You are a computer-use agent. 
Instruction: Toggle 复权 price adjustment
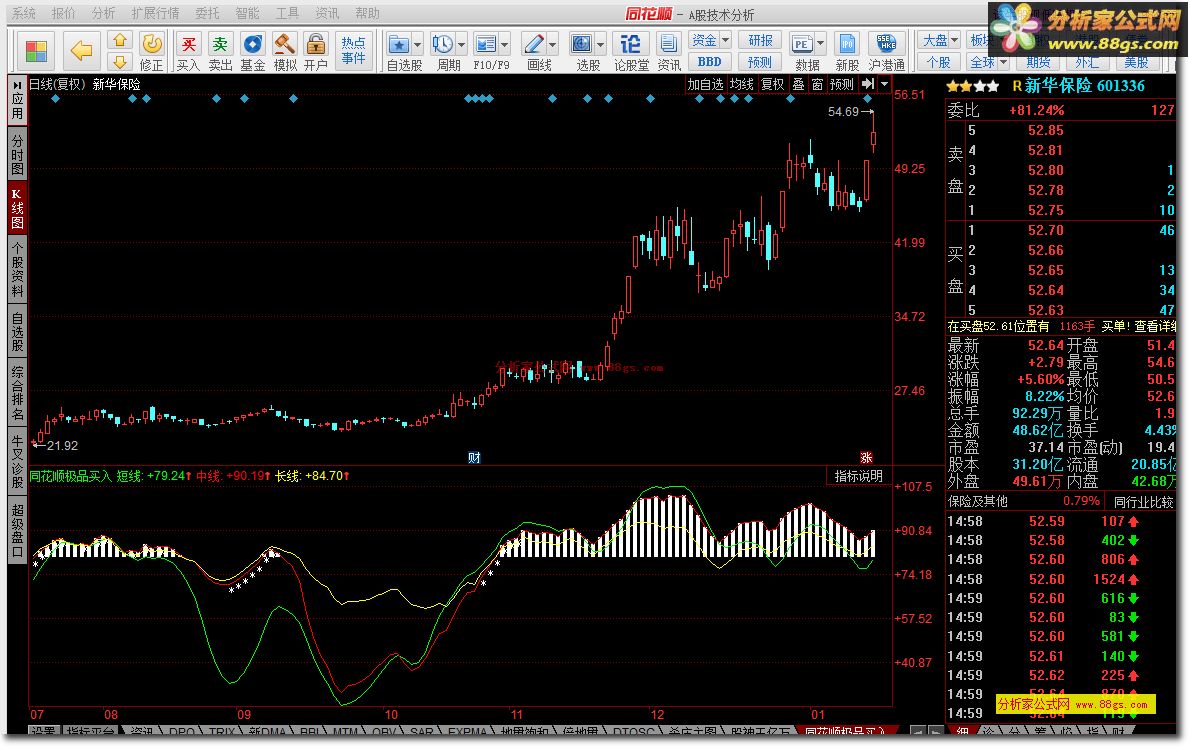click(773, 84)
